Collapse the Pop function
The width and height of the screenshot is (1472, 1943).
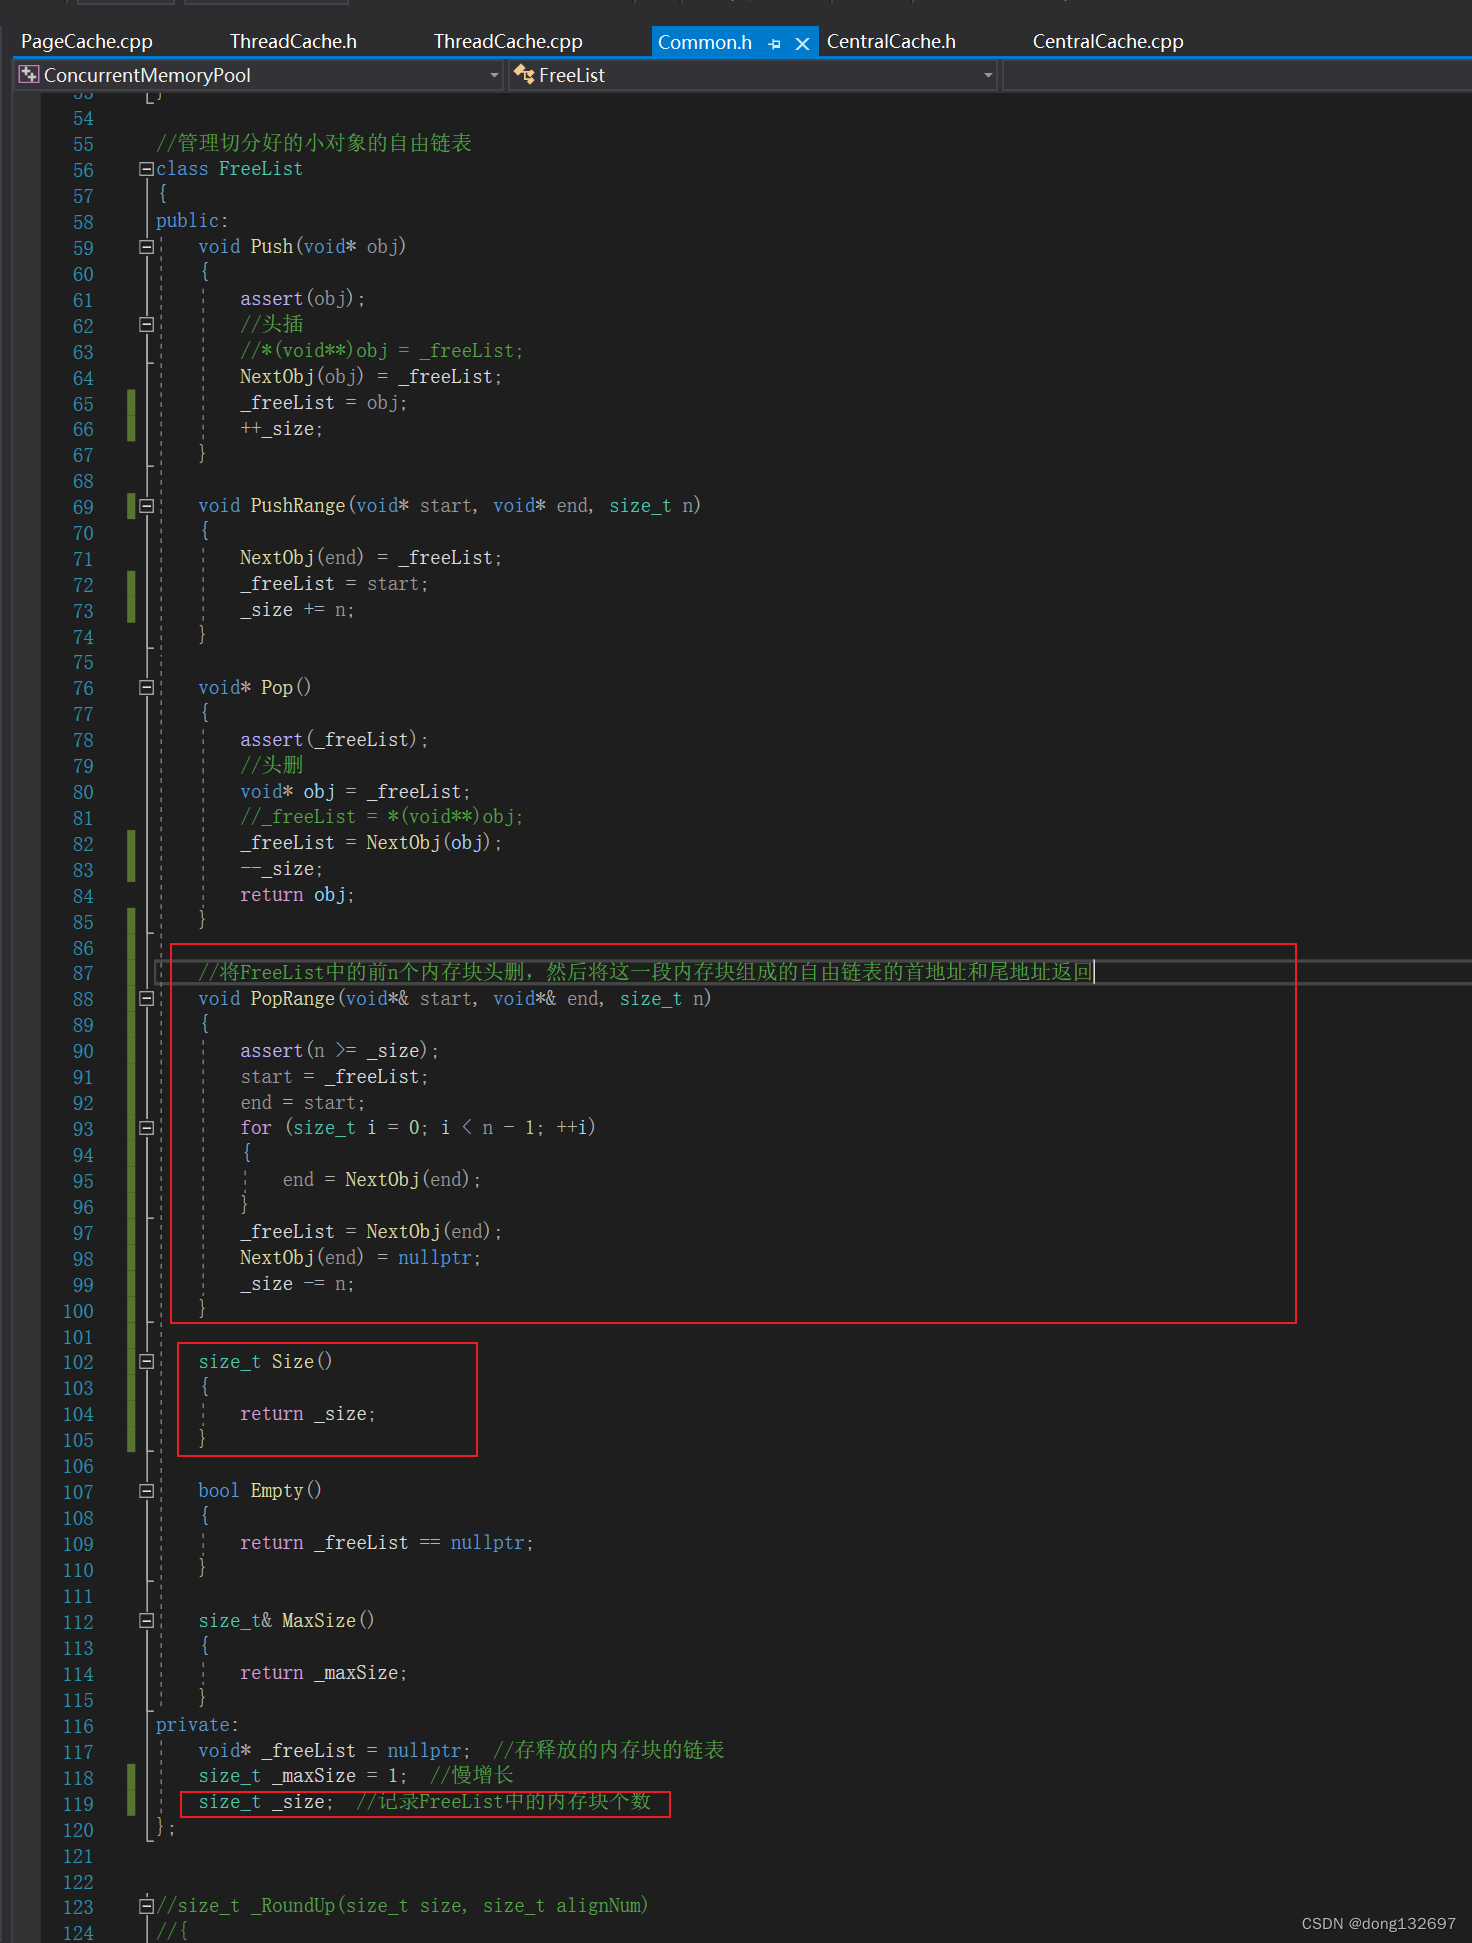click(146, 688)
